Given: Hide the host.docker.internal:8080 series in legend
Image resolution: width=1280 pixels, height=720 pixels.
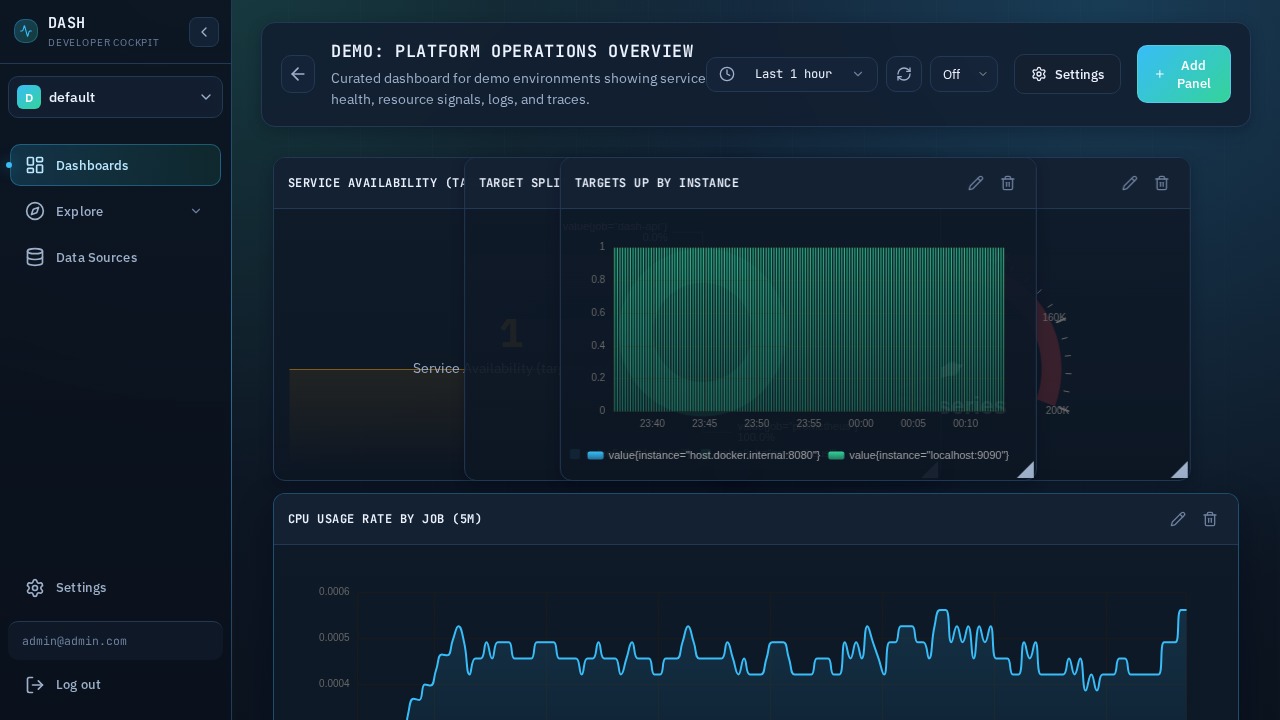Looking at the screenshot, I should click(703, 455).
